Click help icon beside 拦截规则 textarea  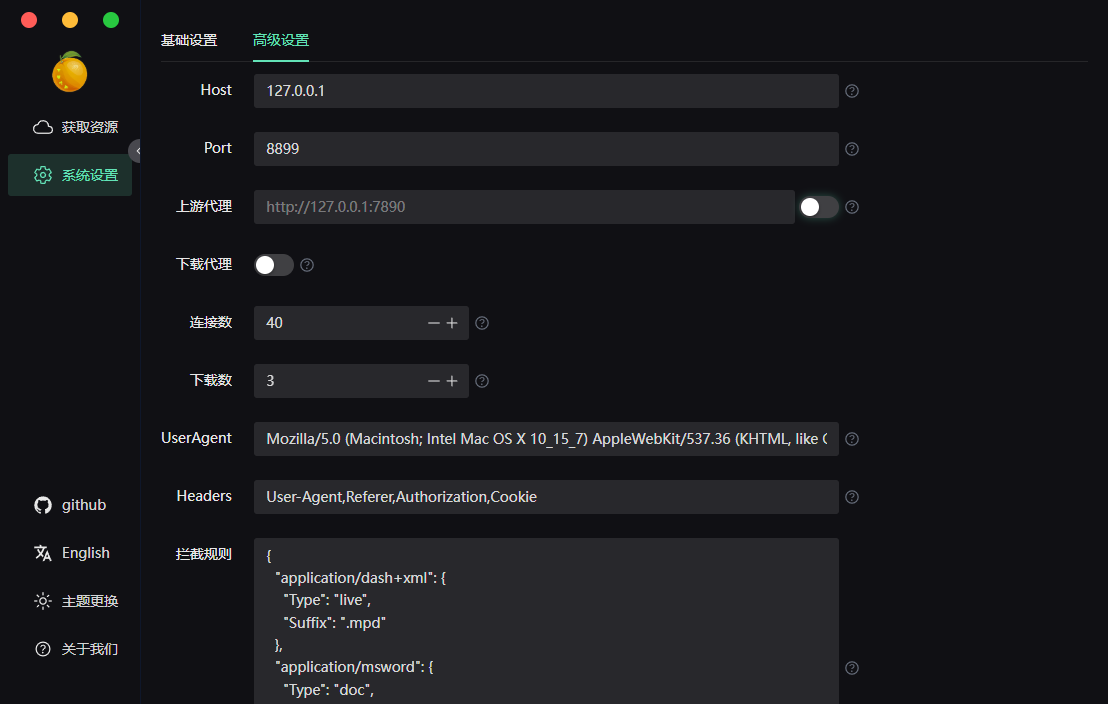(852, 668)
